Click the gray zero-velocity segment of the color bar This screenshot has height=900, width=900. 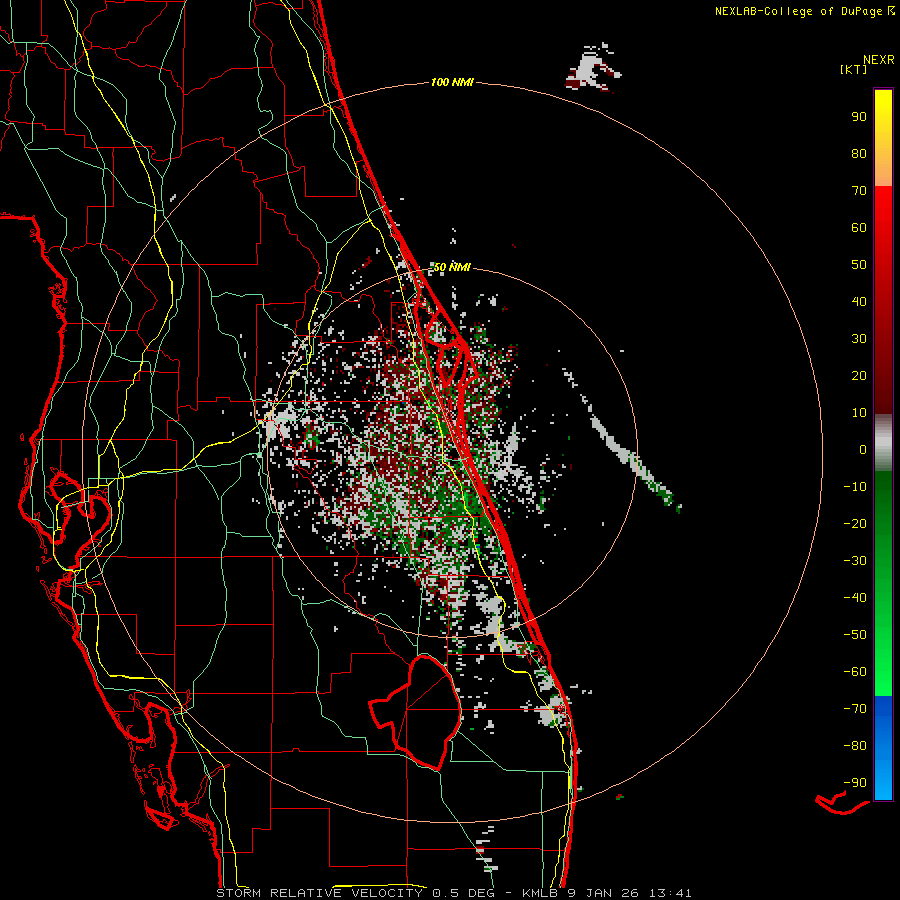click(883, 443)
